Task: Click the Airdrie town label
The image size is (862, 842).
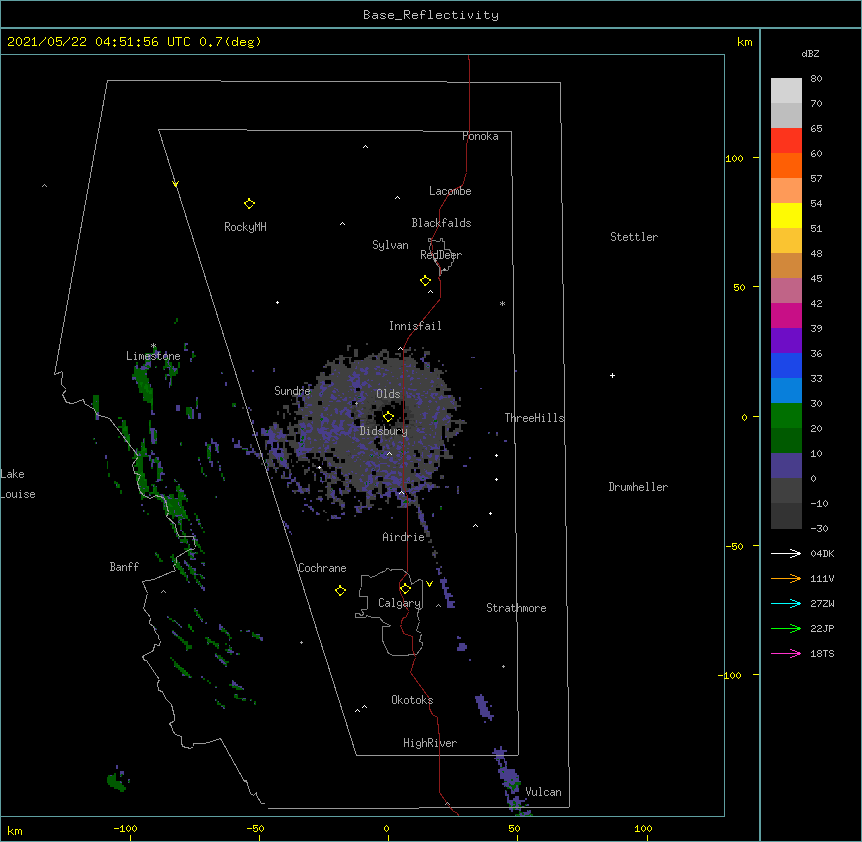Action: 404,537
